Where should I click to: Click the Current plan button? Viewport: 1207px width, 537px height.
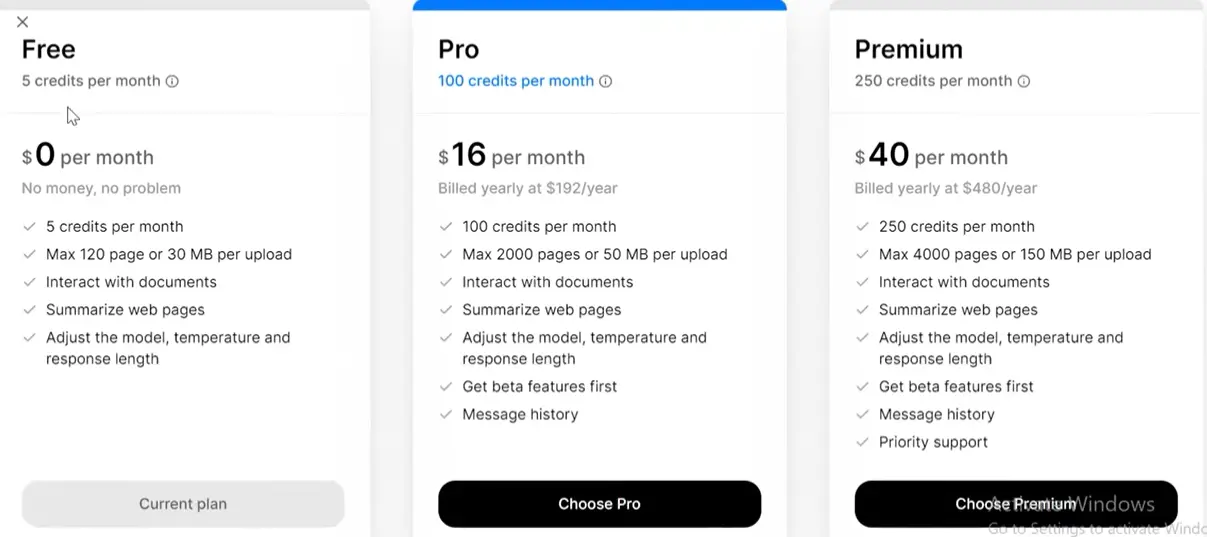pos(183,504)
